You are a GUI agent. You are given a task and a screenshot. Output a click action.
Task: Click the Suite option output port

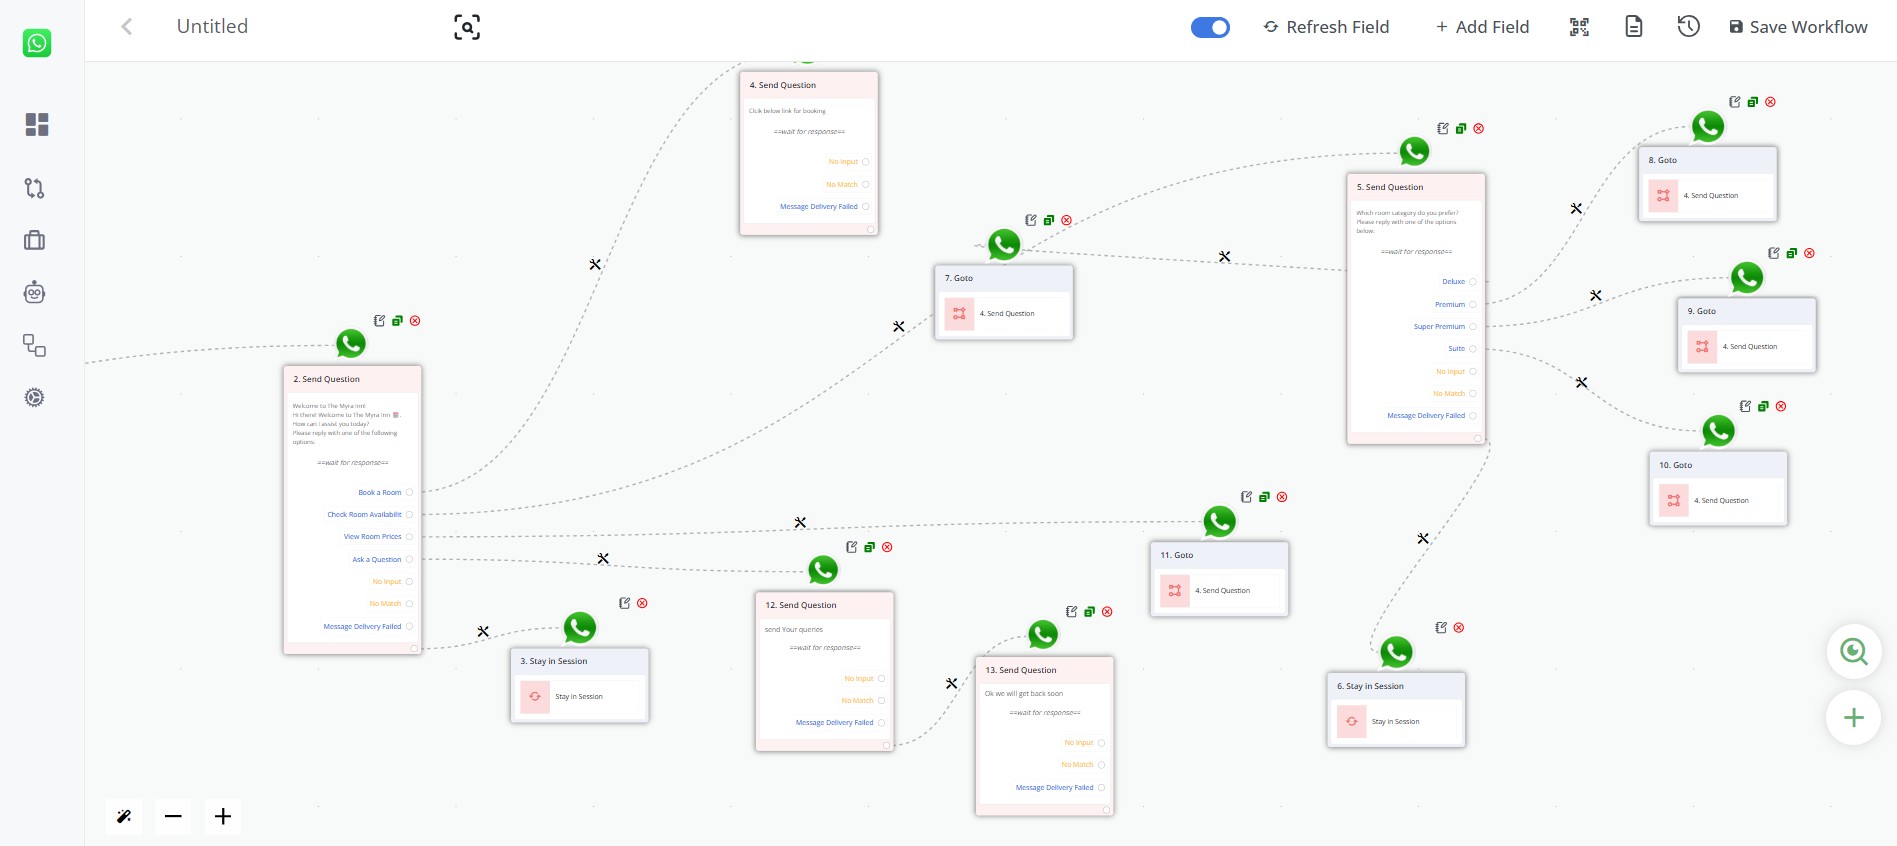pos(1473,349)
